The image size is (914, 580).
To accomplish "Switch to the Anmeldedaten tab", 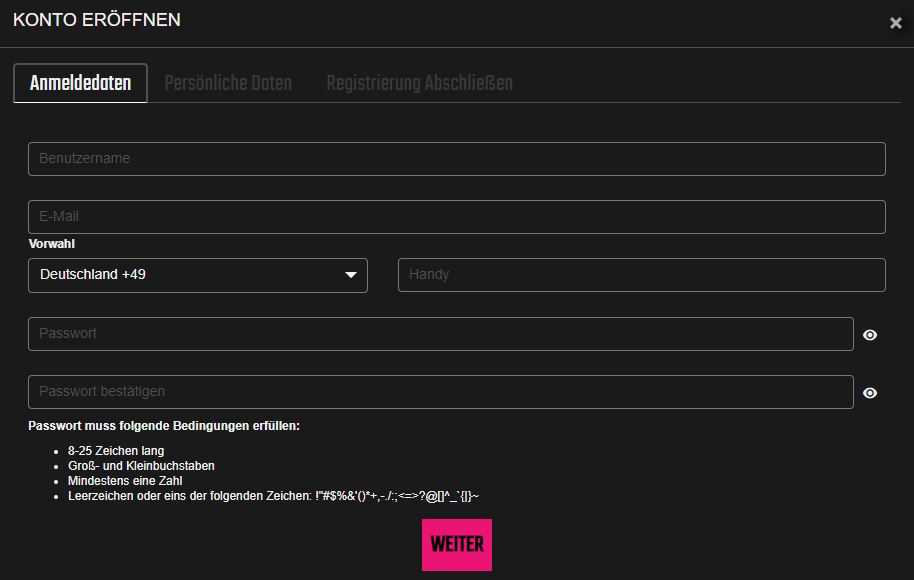I will (80, 83).
